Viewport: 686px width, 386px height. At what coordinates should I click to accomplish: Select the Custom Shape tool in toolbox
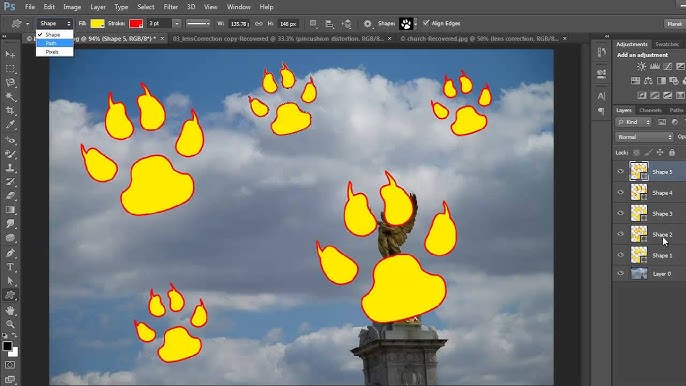pos(10,295)
